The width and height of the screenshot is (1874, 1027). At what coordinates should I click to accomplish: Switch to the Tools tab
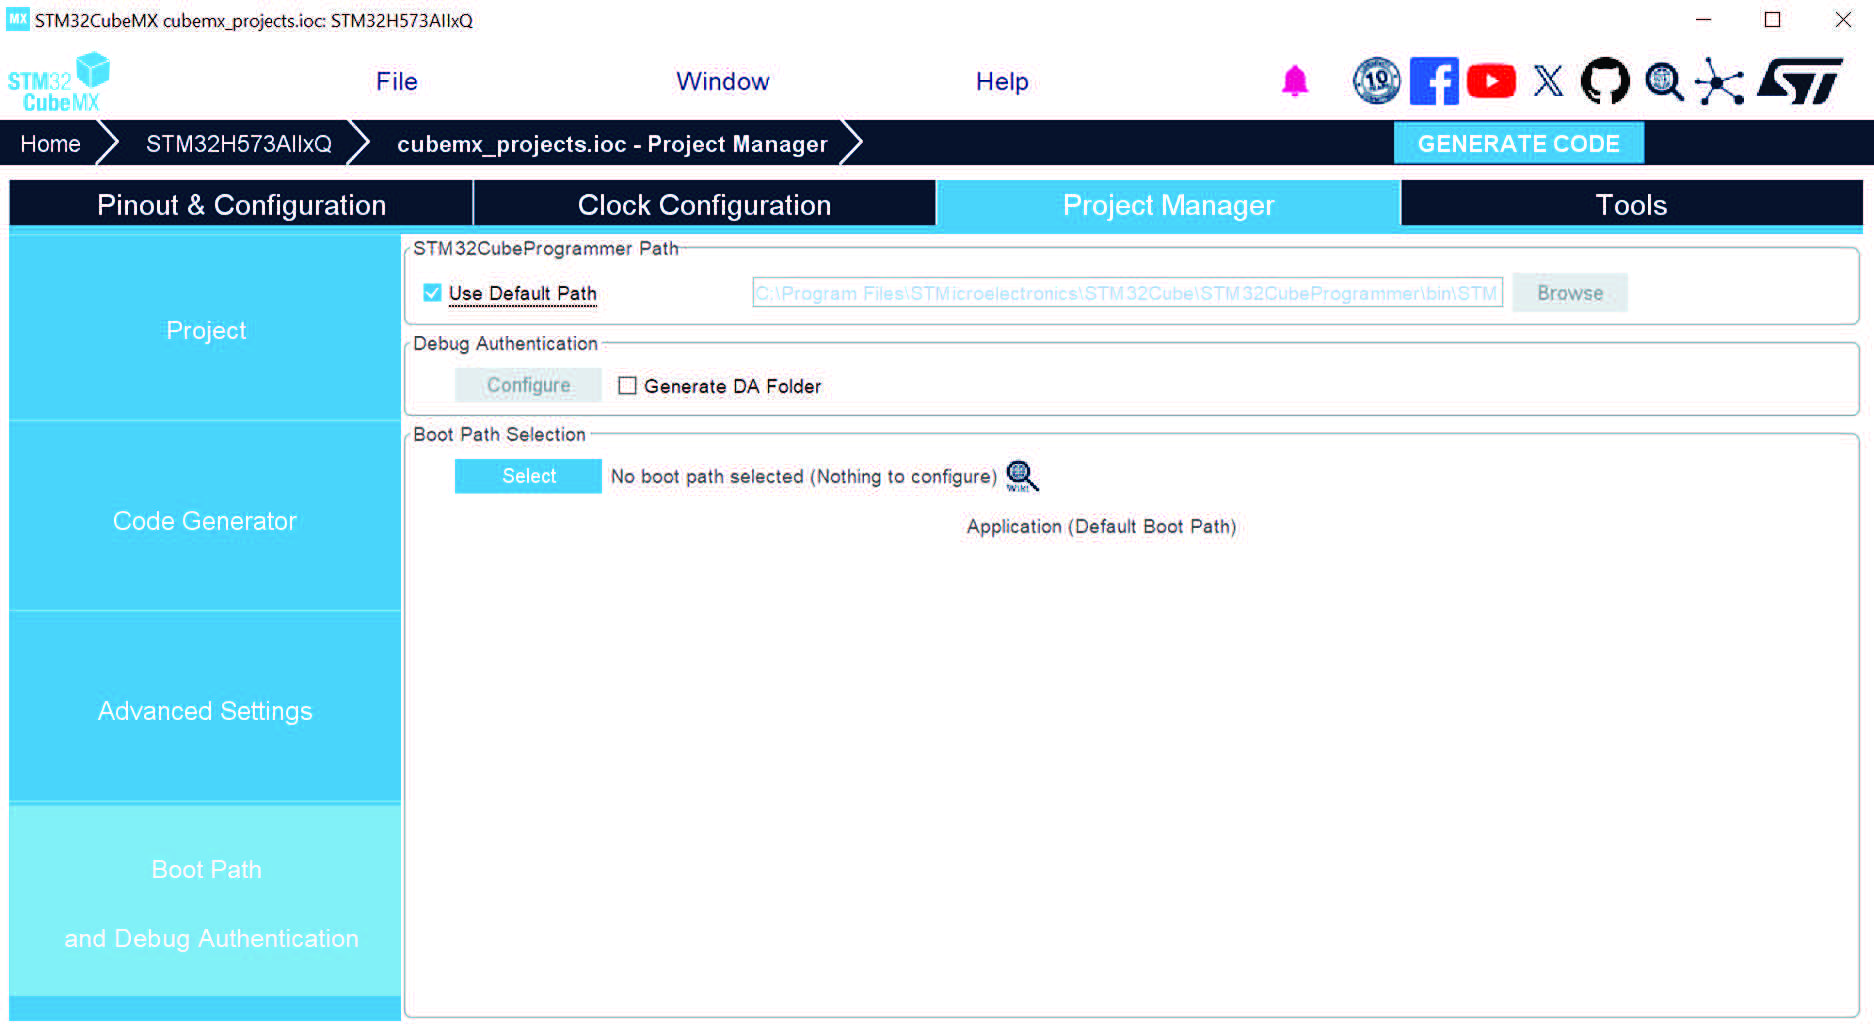tap(1632, 204)
